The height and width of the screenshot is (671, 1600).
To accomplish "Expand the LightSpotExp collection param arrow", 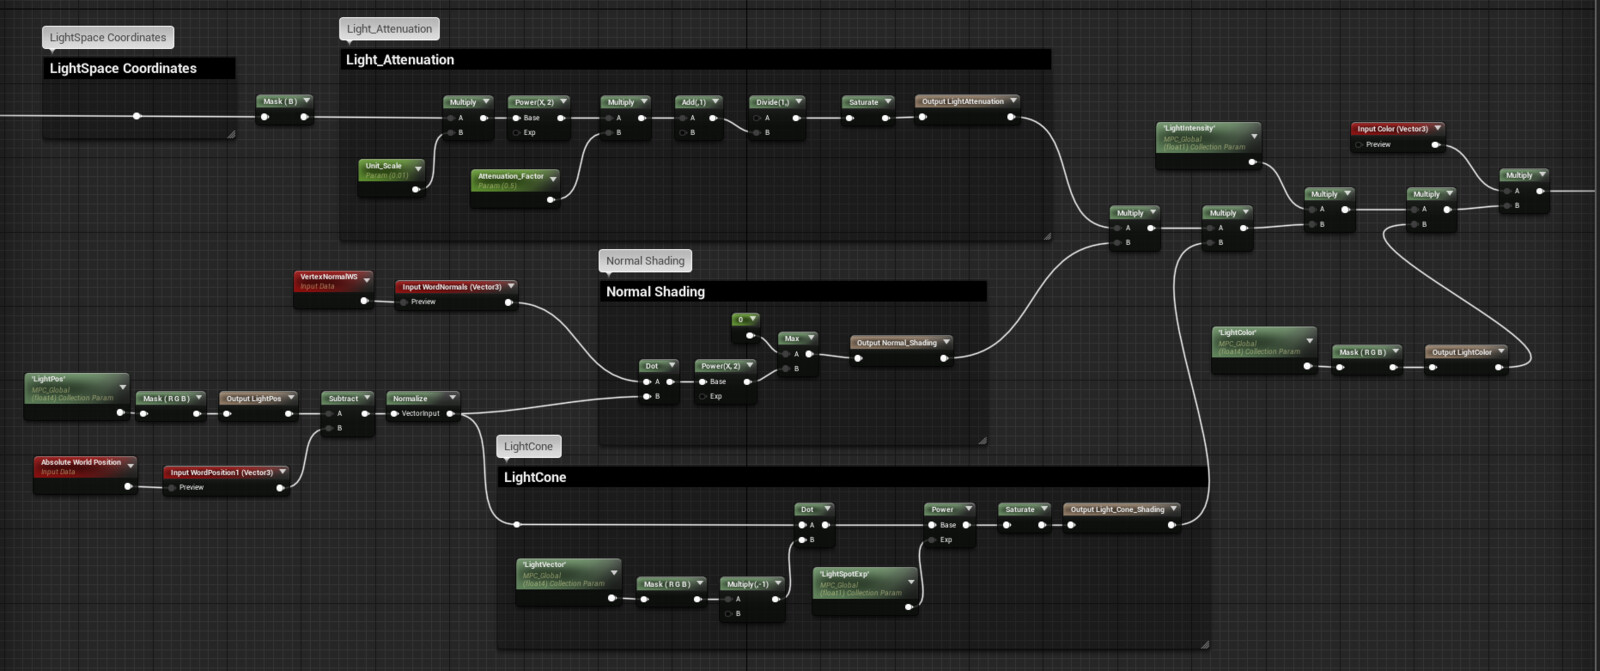I will point(911,582).
